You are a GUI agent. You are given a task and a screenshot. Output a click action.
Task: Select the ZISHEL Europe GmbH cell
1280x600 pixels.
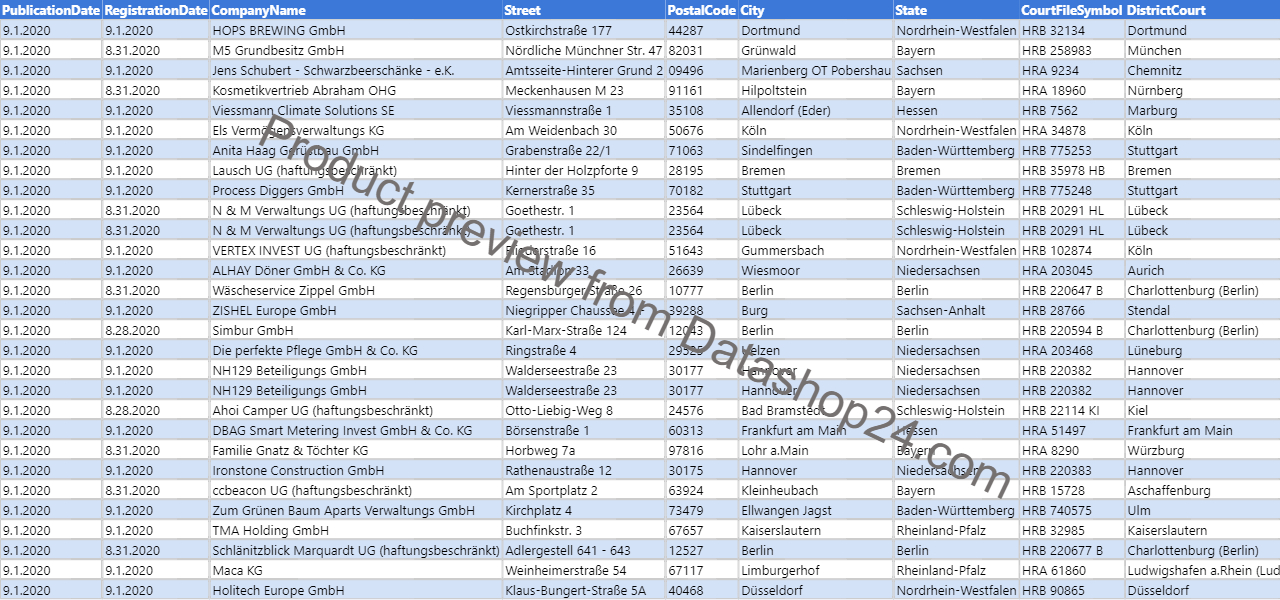tap(356, 310)
